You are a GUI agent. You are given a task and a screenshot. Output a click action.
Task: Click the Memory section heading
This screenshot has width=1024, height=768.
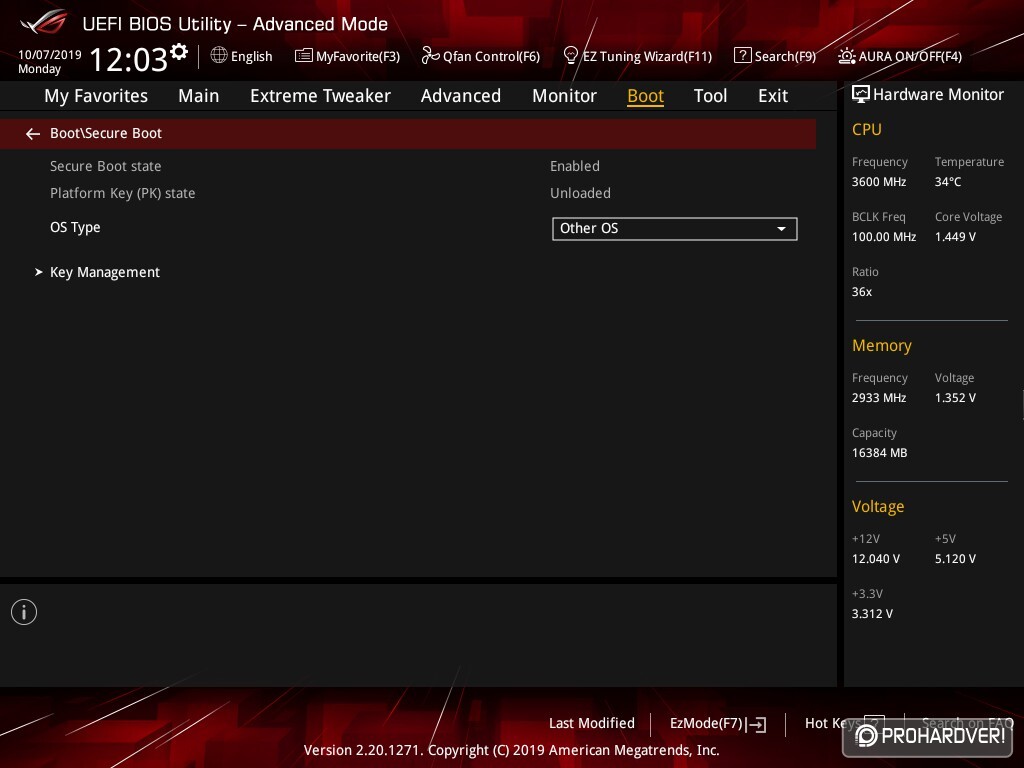tap(882, 345)
